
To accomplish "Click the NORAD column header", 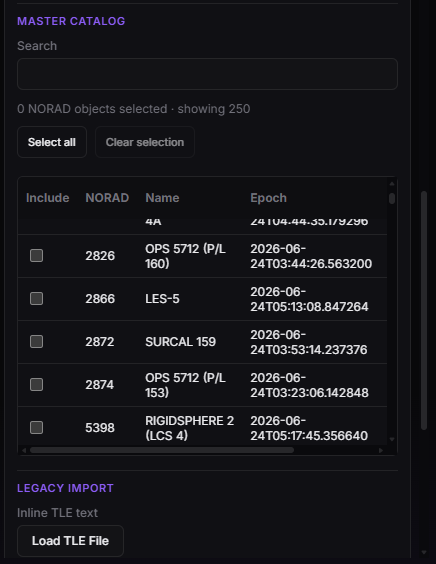I will point(107,198).
